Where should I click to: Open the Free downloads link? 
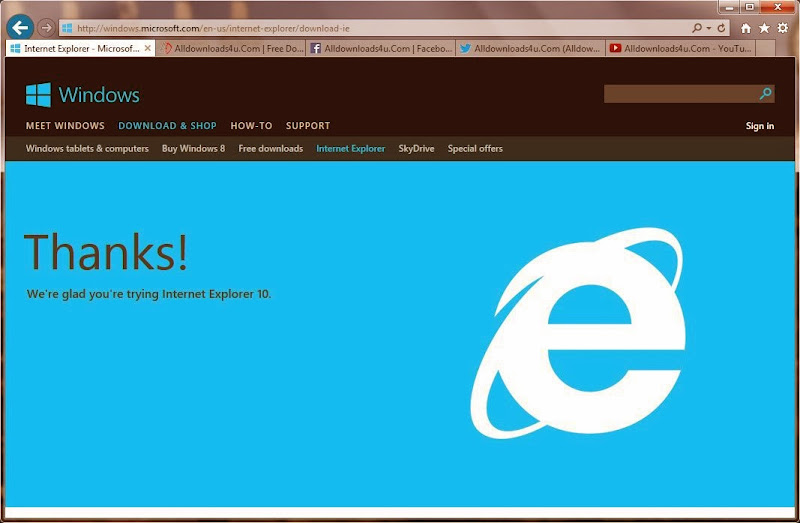pos(270,148)
